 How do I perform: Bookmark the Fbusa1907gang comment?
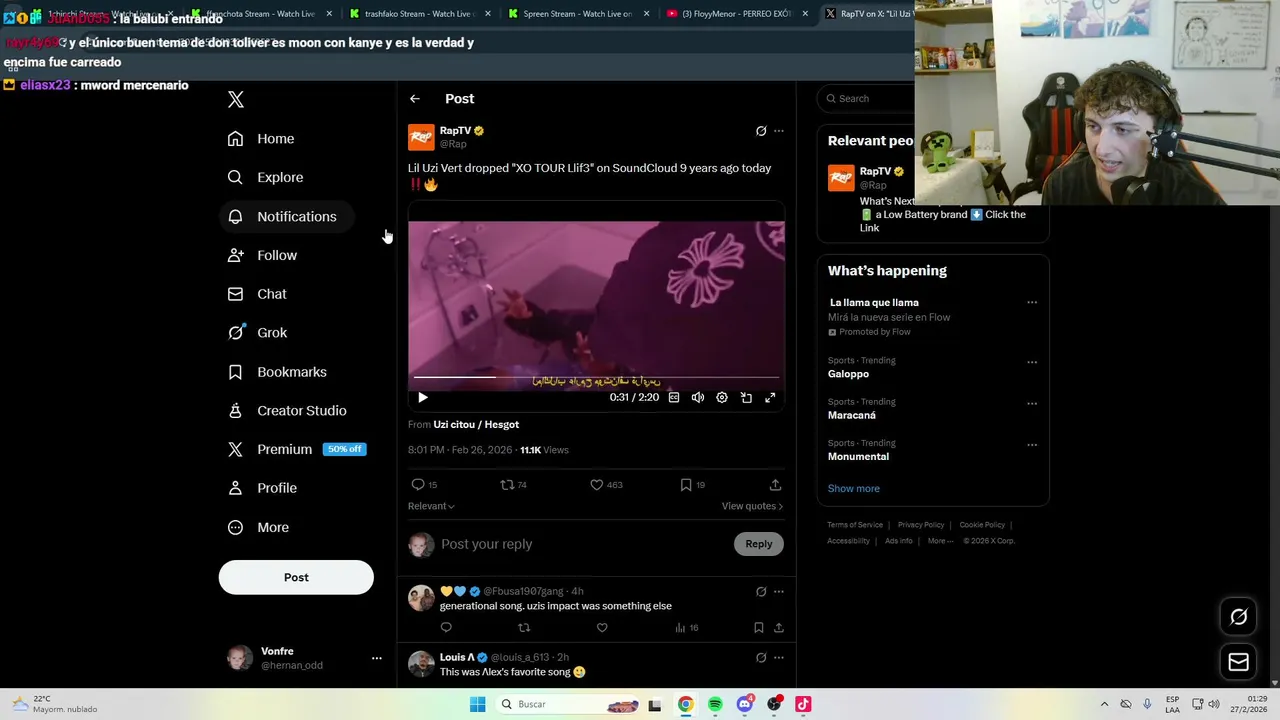759,628
